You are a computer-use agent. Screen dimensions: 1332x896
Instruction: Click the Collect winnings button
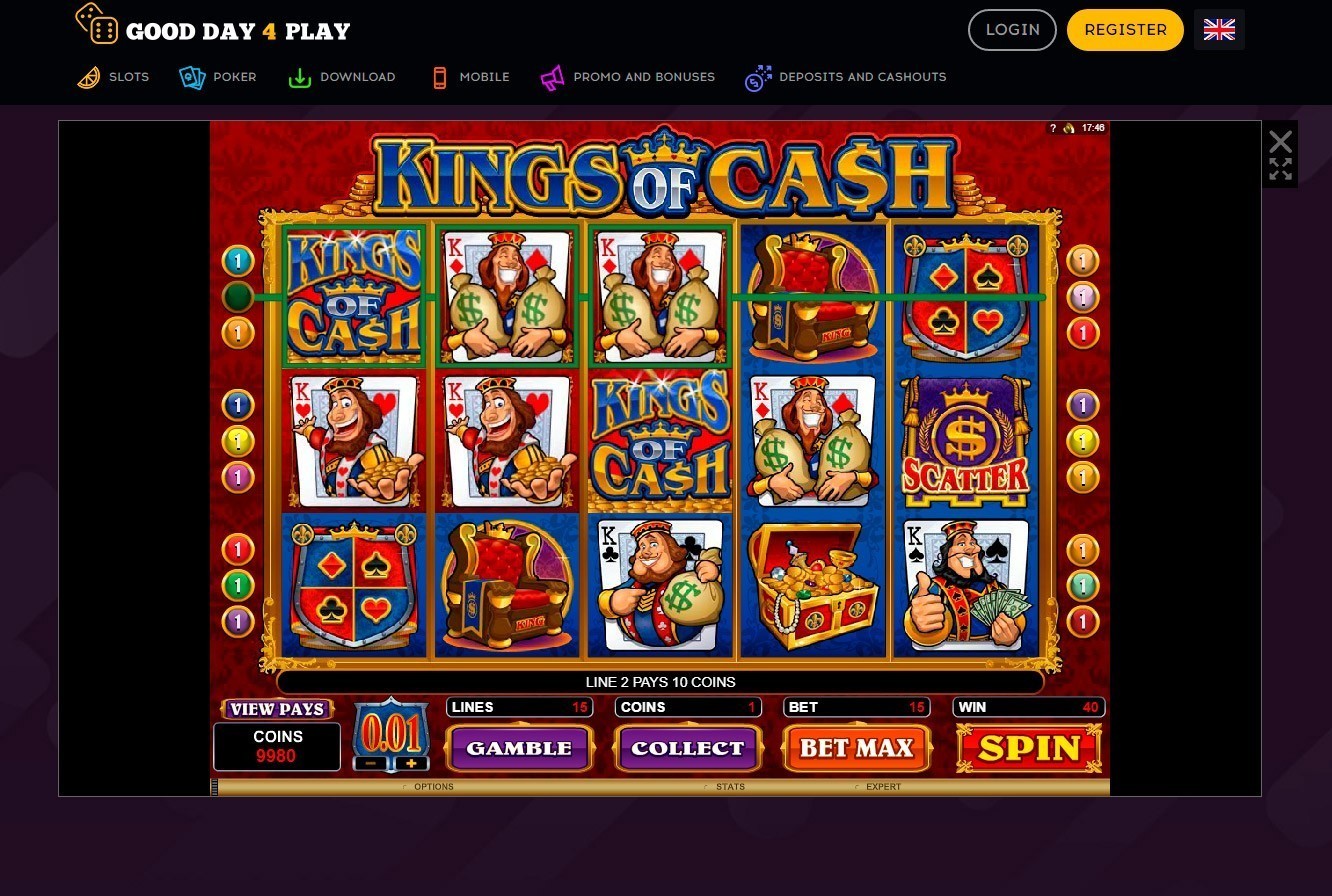click(688, 748)
